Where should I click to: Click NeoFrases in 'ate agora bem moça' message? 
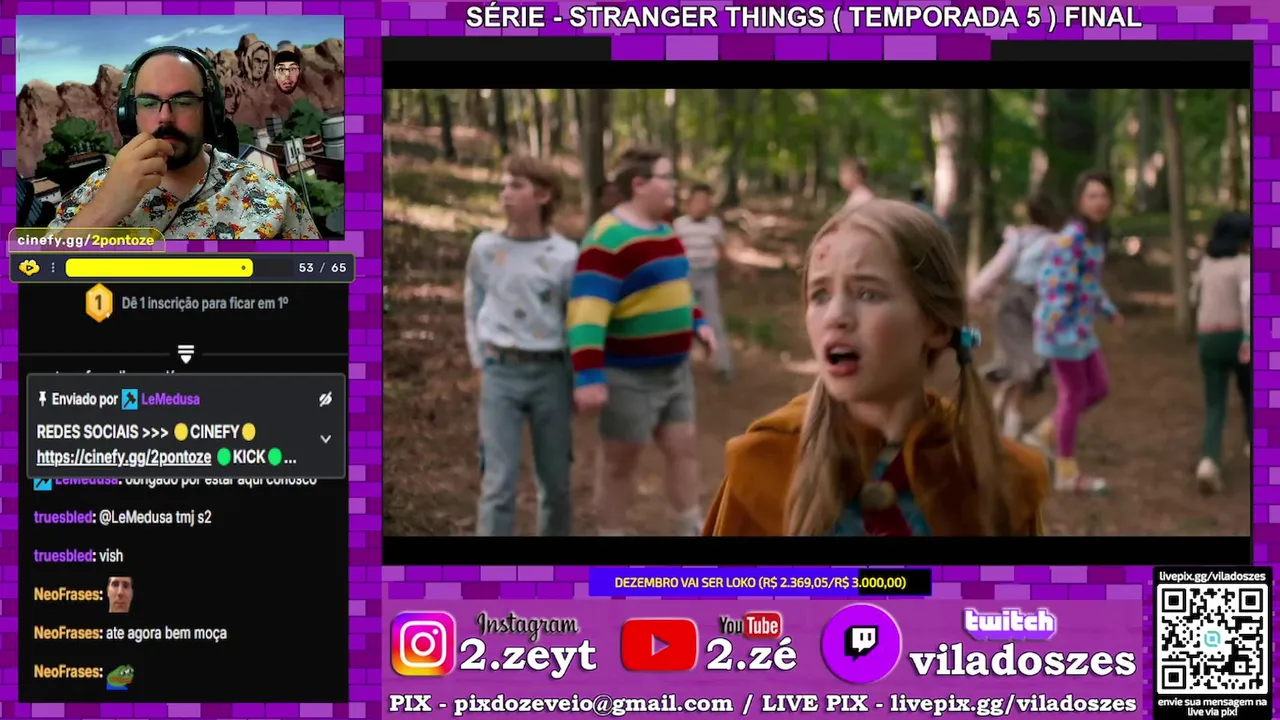[x=67, y=633]
